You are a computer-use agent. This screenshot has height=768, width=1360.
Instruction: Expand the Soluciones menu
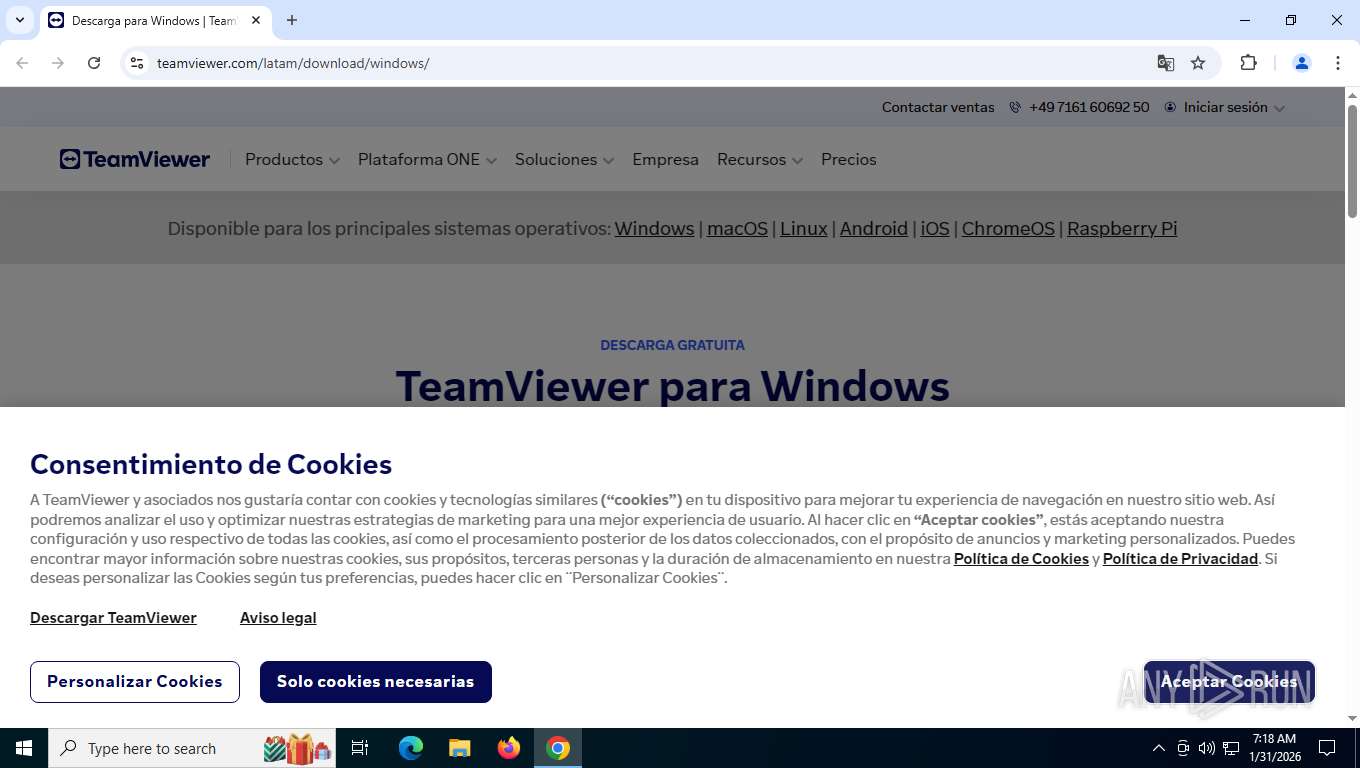pos(564,159)
